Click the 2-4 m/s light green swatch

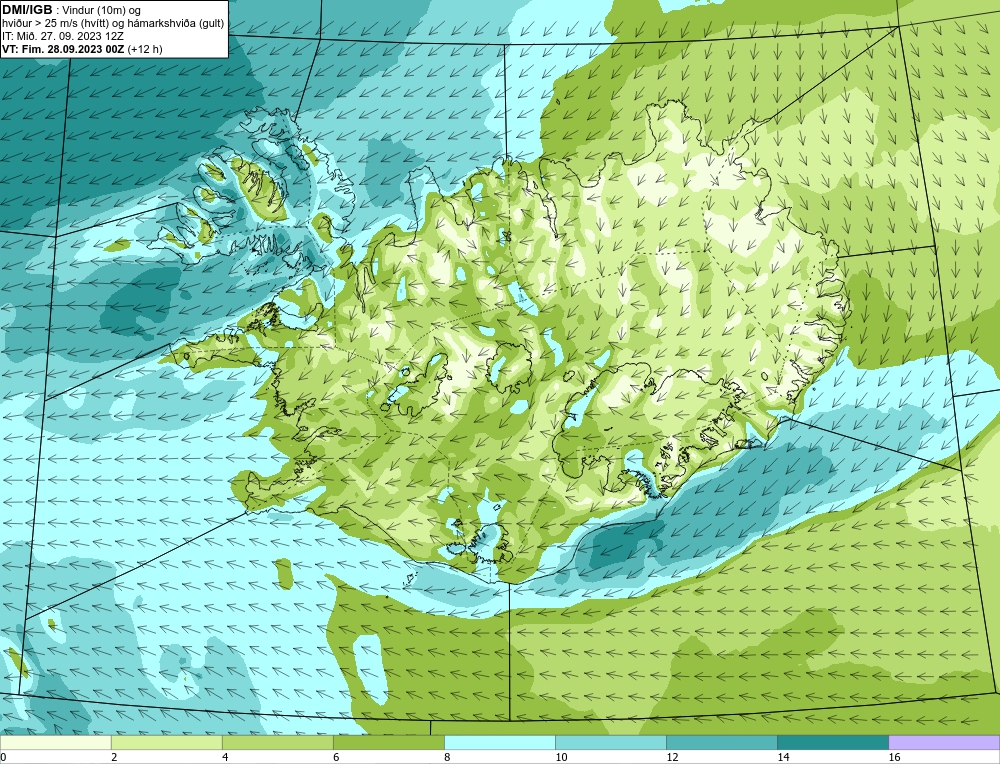pos(166,742)
